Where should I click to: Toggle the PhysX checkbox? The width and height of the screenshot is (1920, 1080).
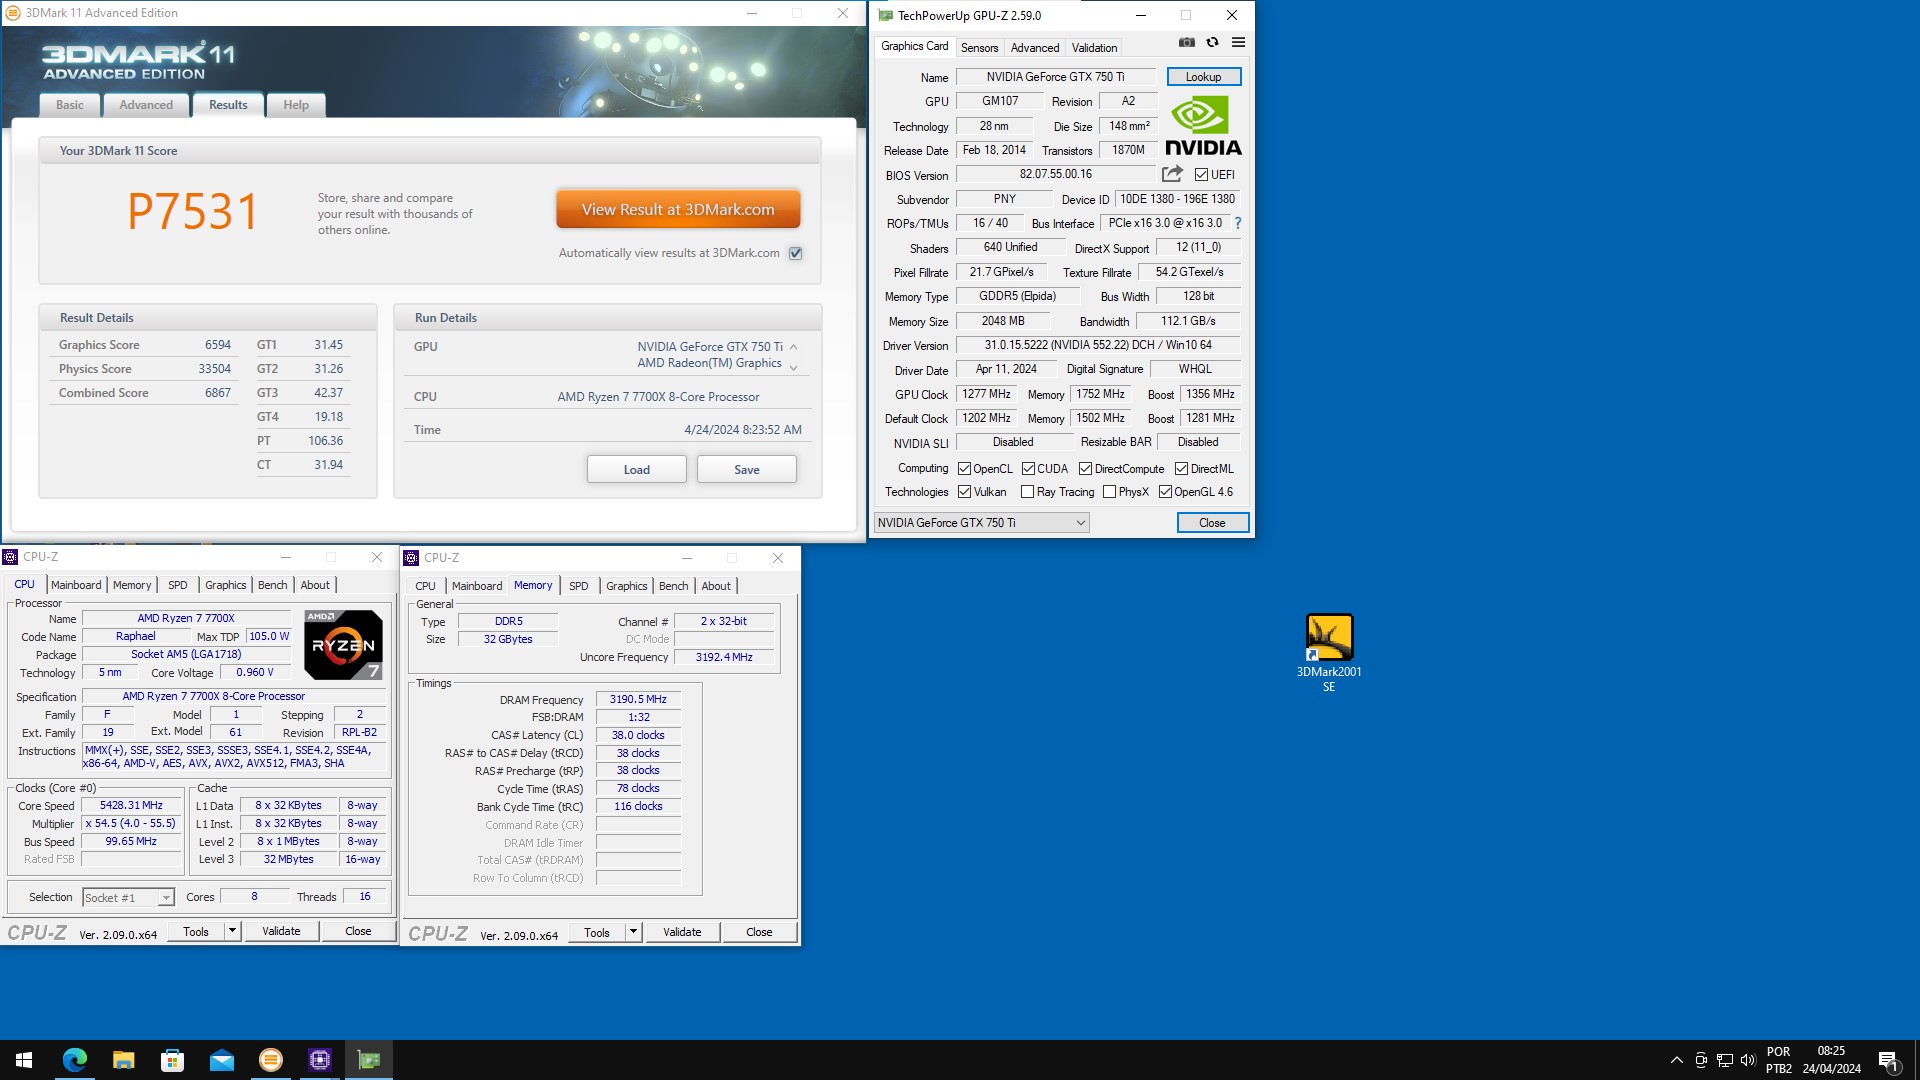click(1109, 492)
